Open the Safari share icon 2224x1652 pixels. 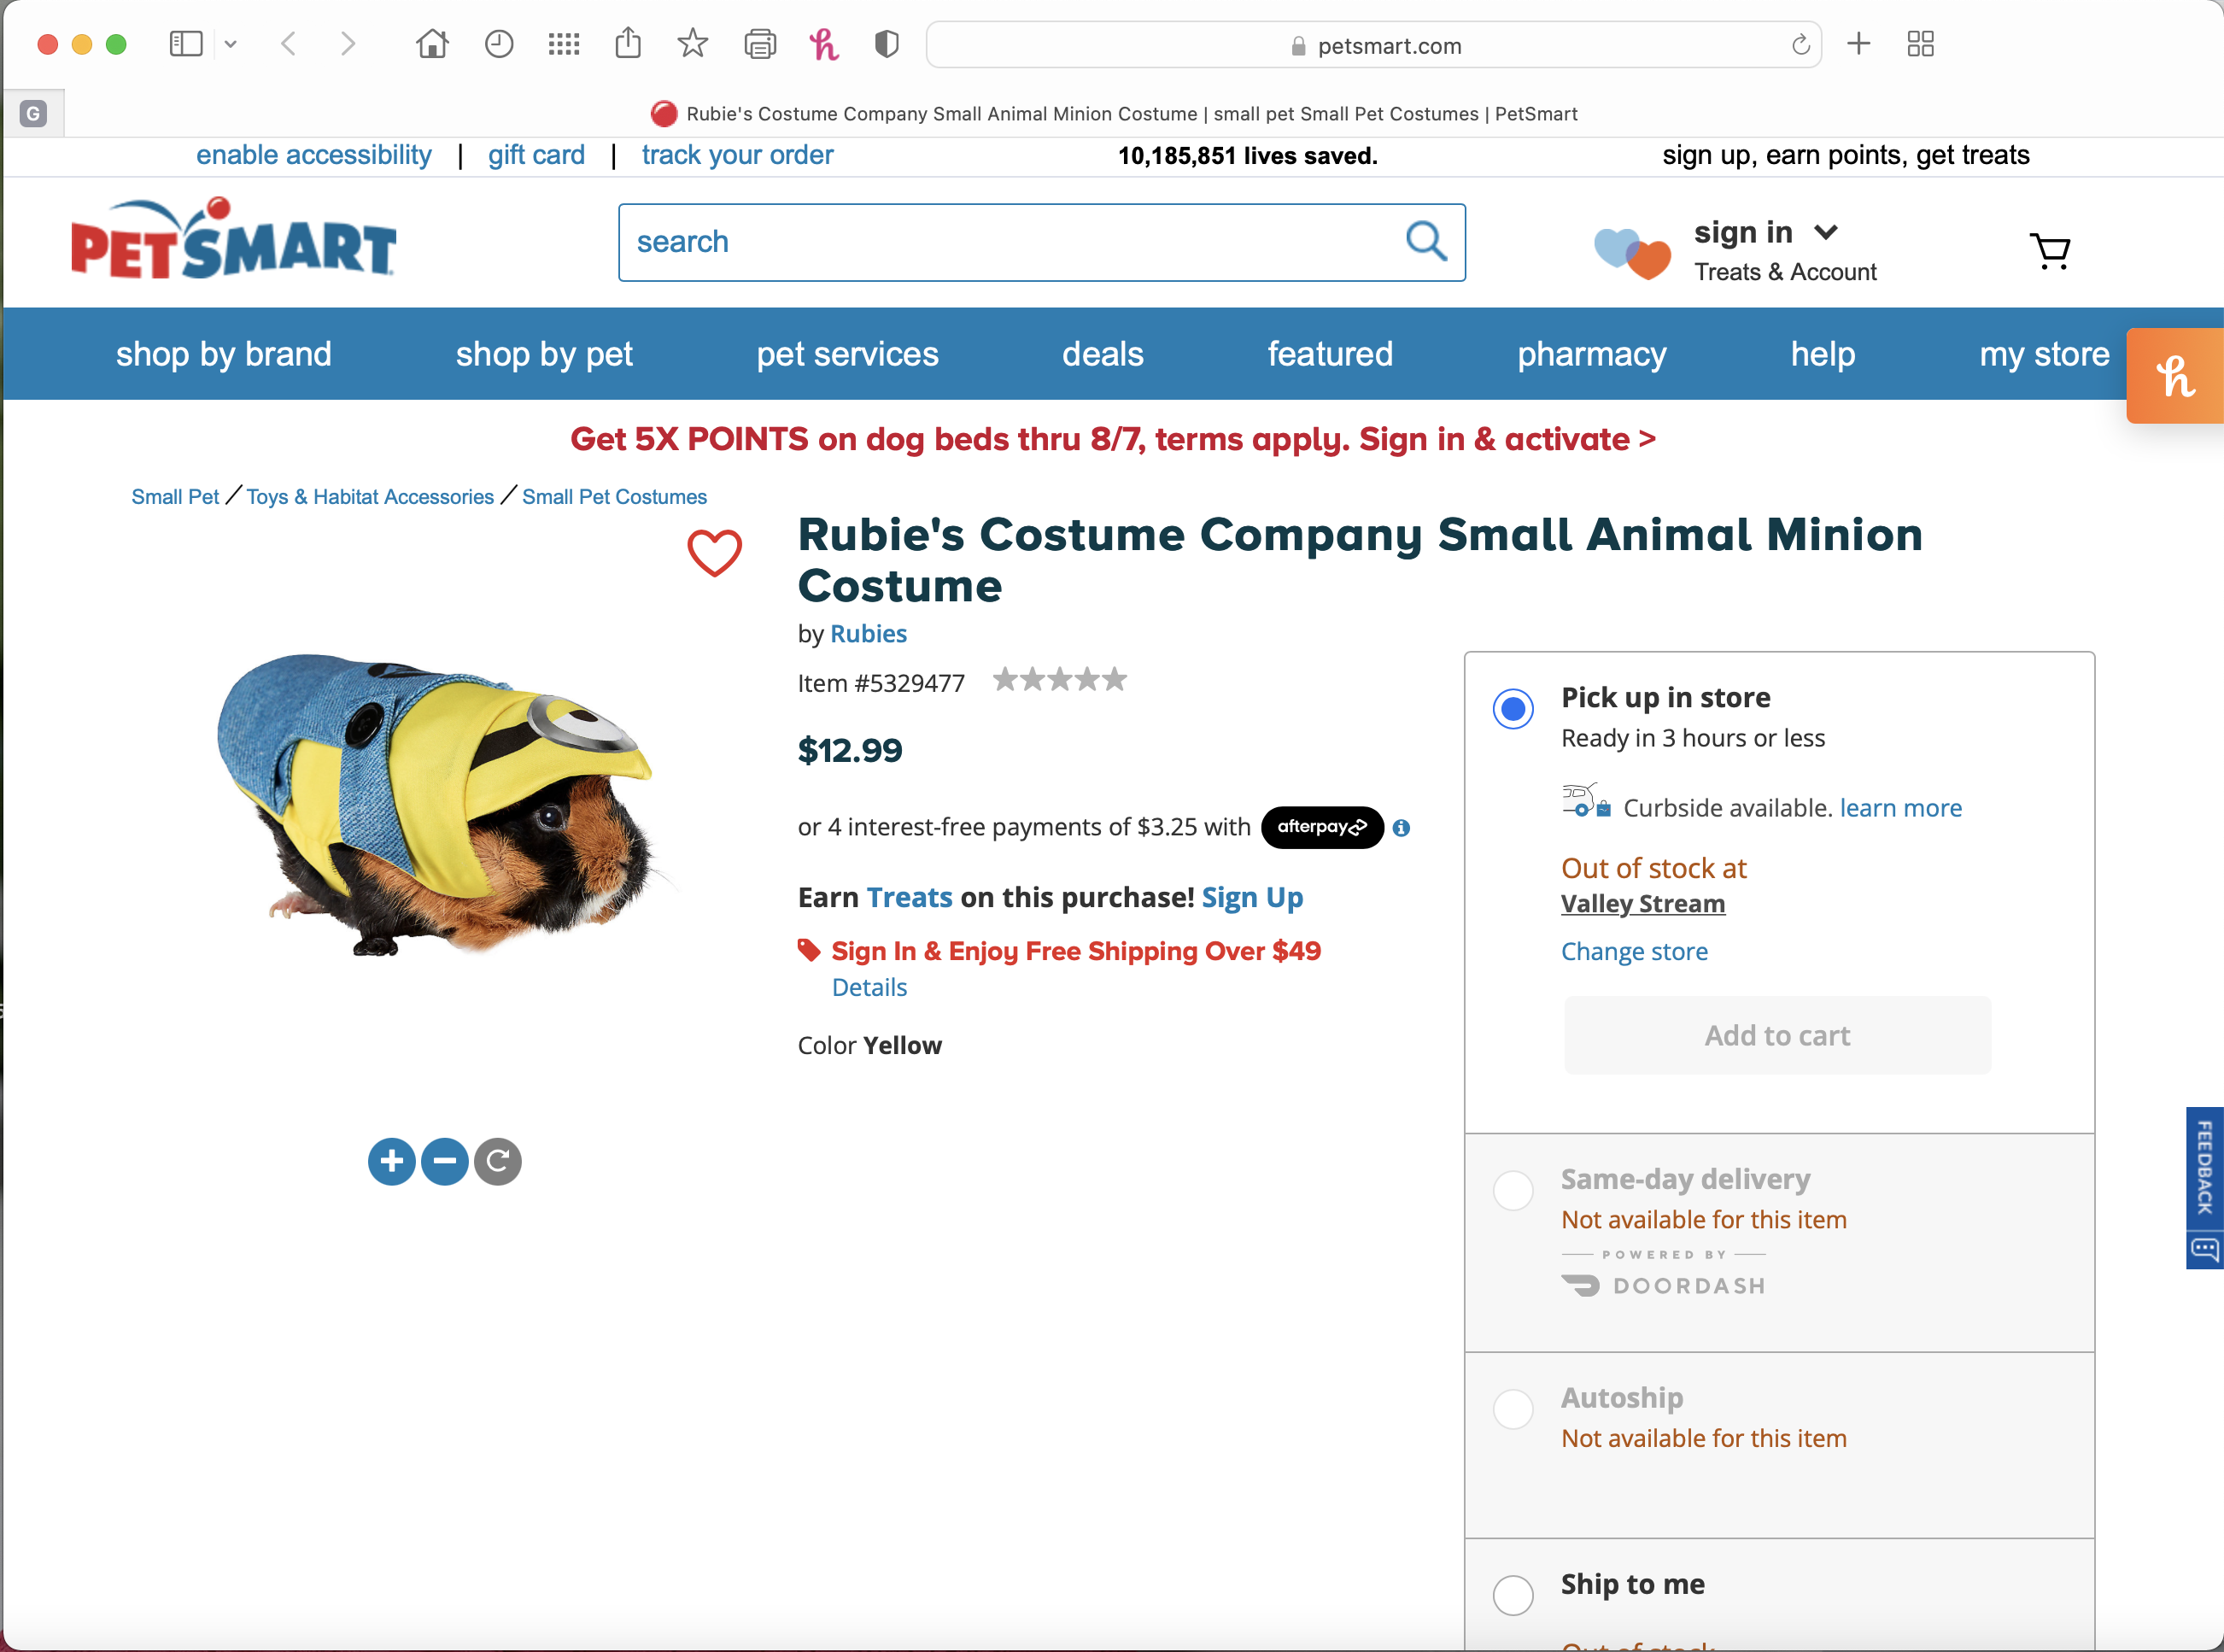coord(628,43)
